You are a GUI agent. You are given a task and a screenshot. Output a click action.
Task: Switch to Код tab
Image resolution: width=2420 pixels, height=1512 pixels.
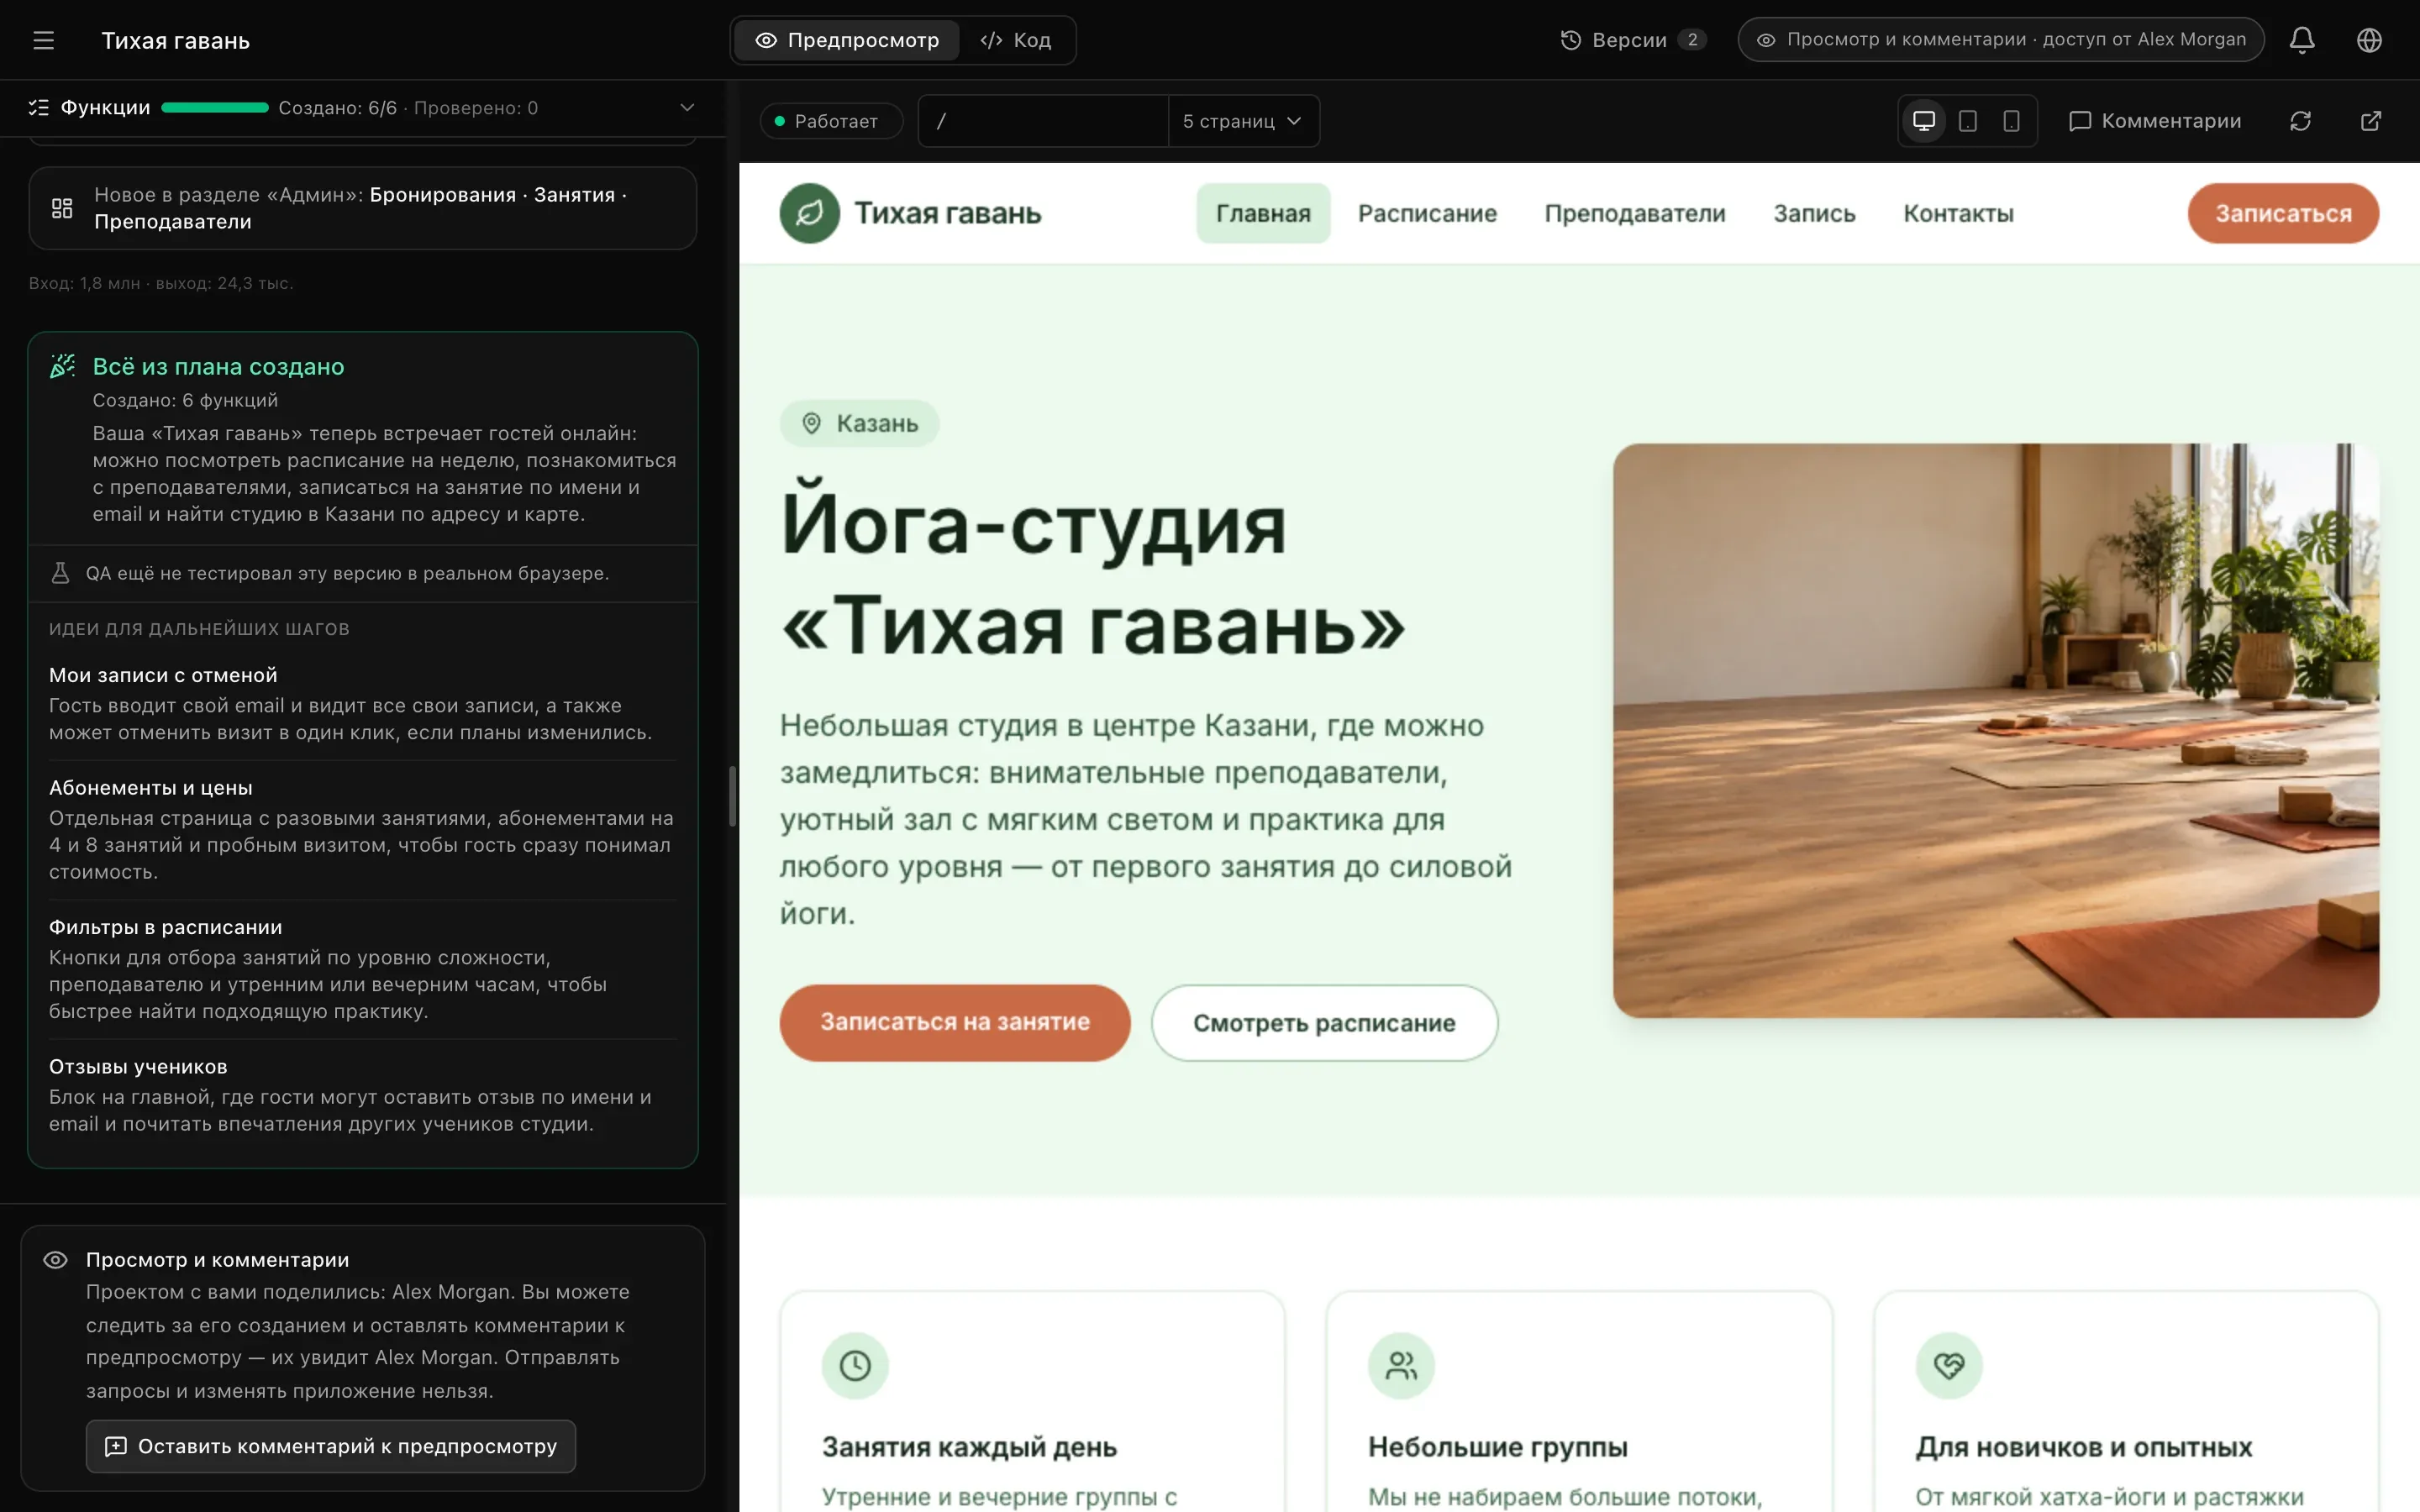coord(1016,40)
